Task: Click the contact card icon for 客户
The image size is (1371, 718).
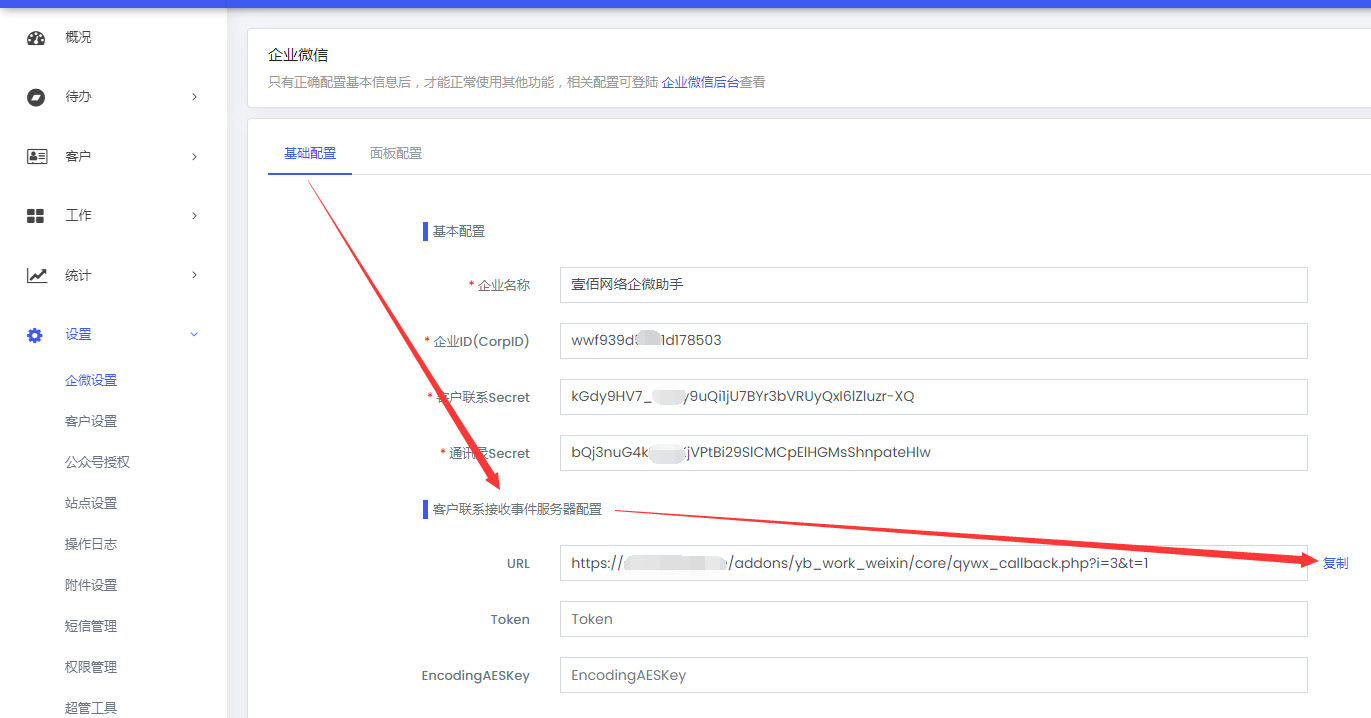Action: pyautogui.click(x=36, y=157)
